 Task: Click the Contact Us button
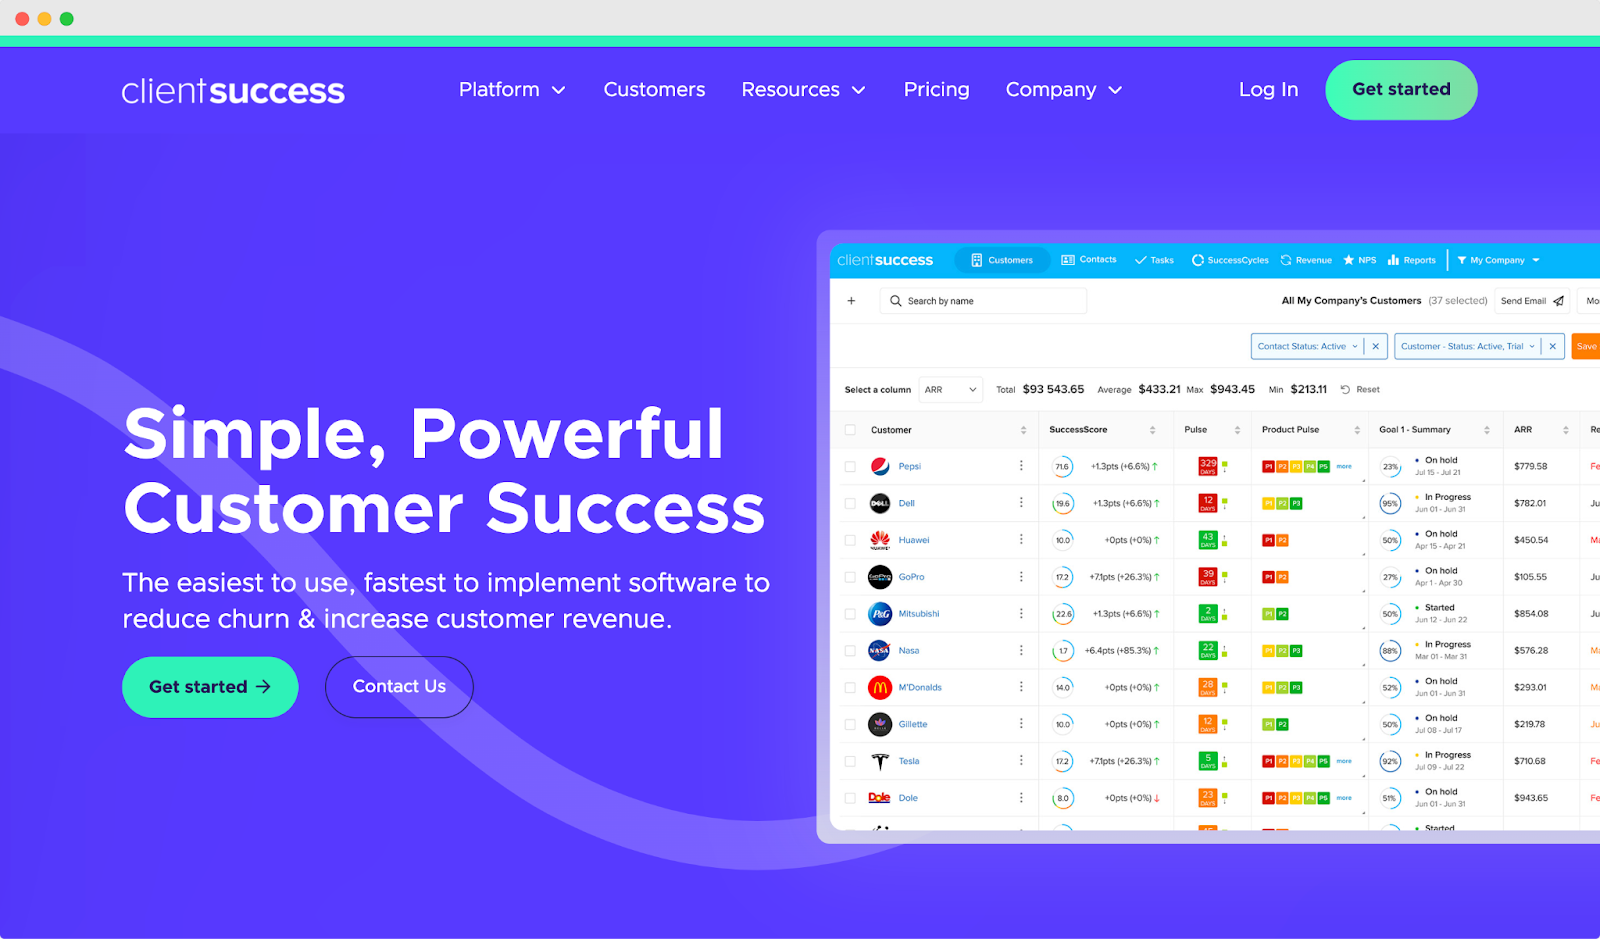(399, 687)
